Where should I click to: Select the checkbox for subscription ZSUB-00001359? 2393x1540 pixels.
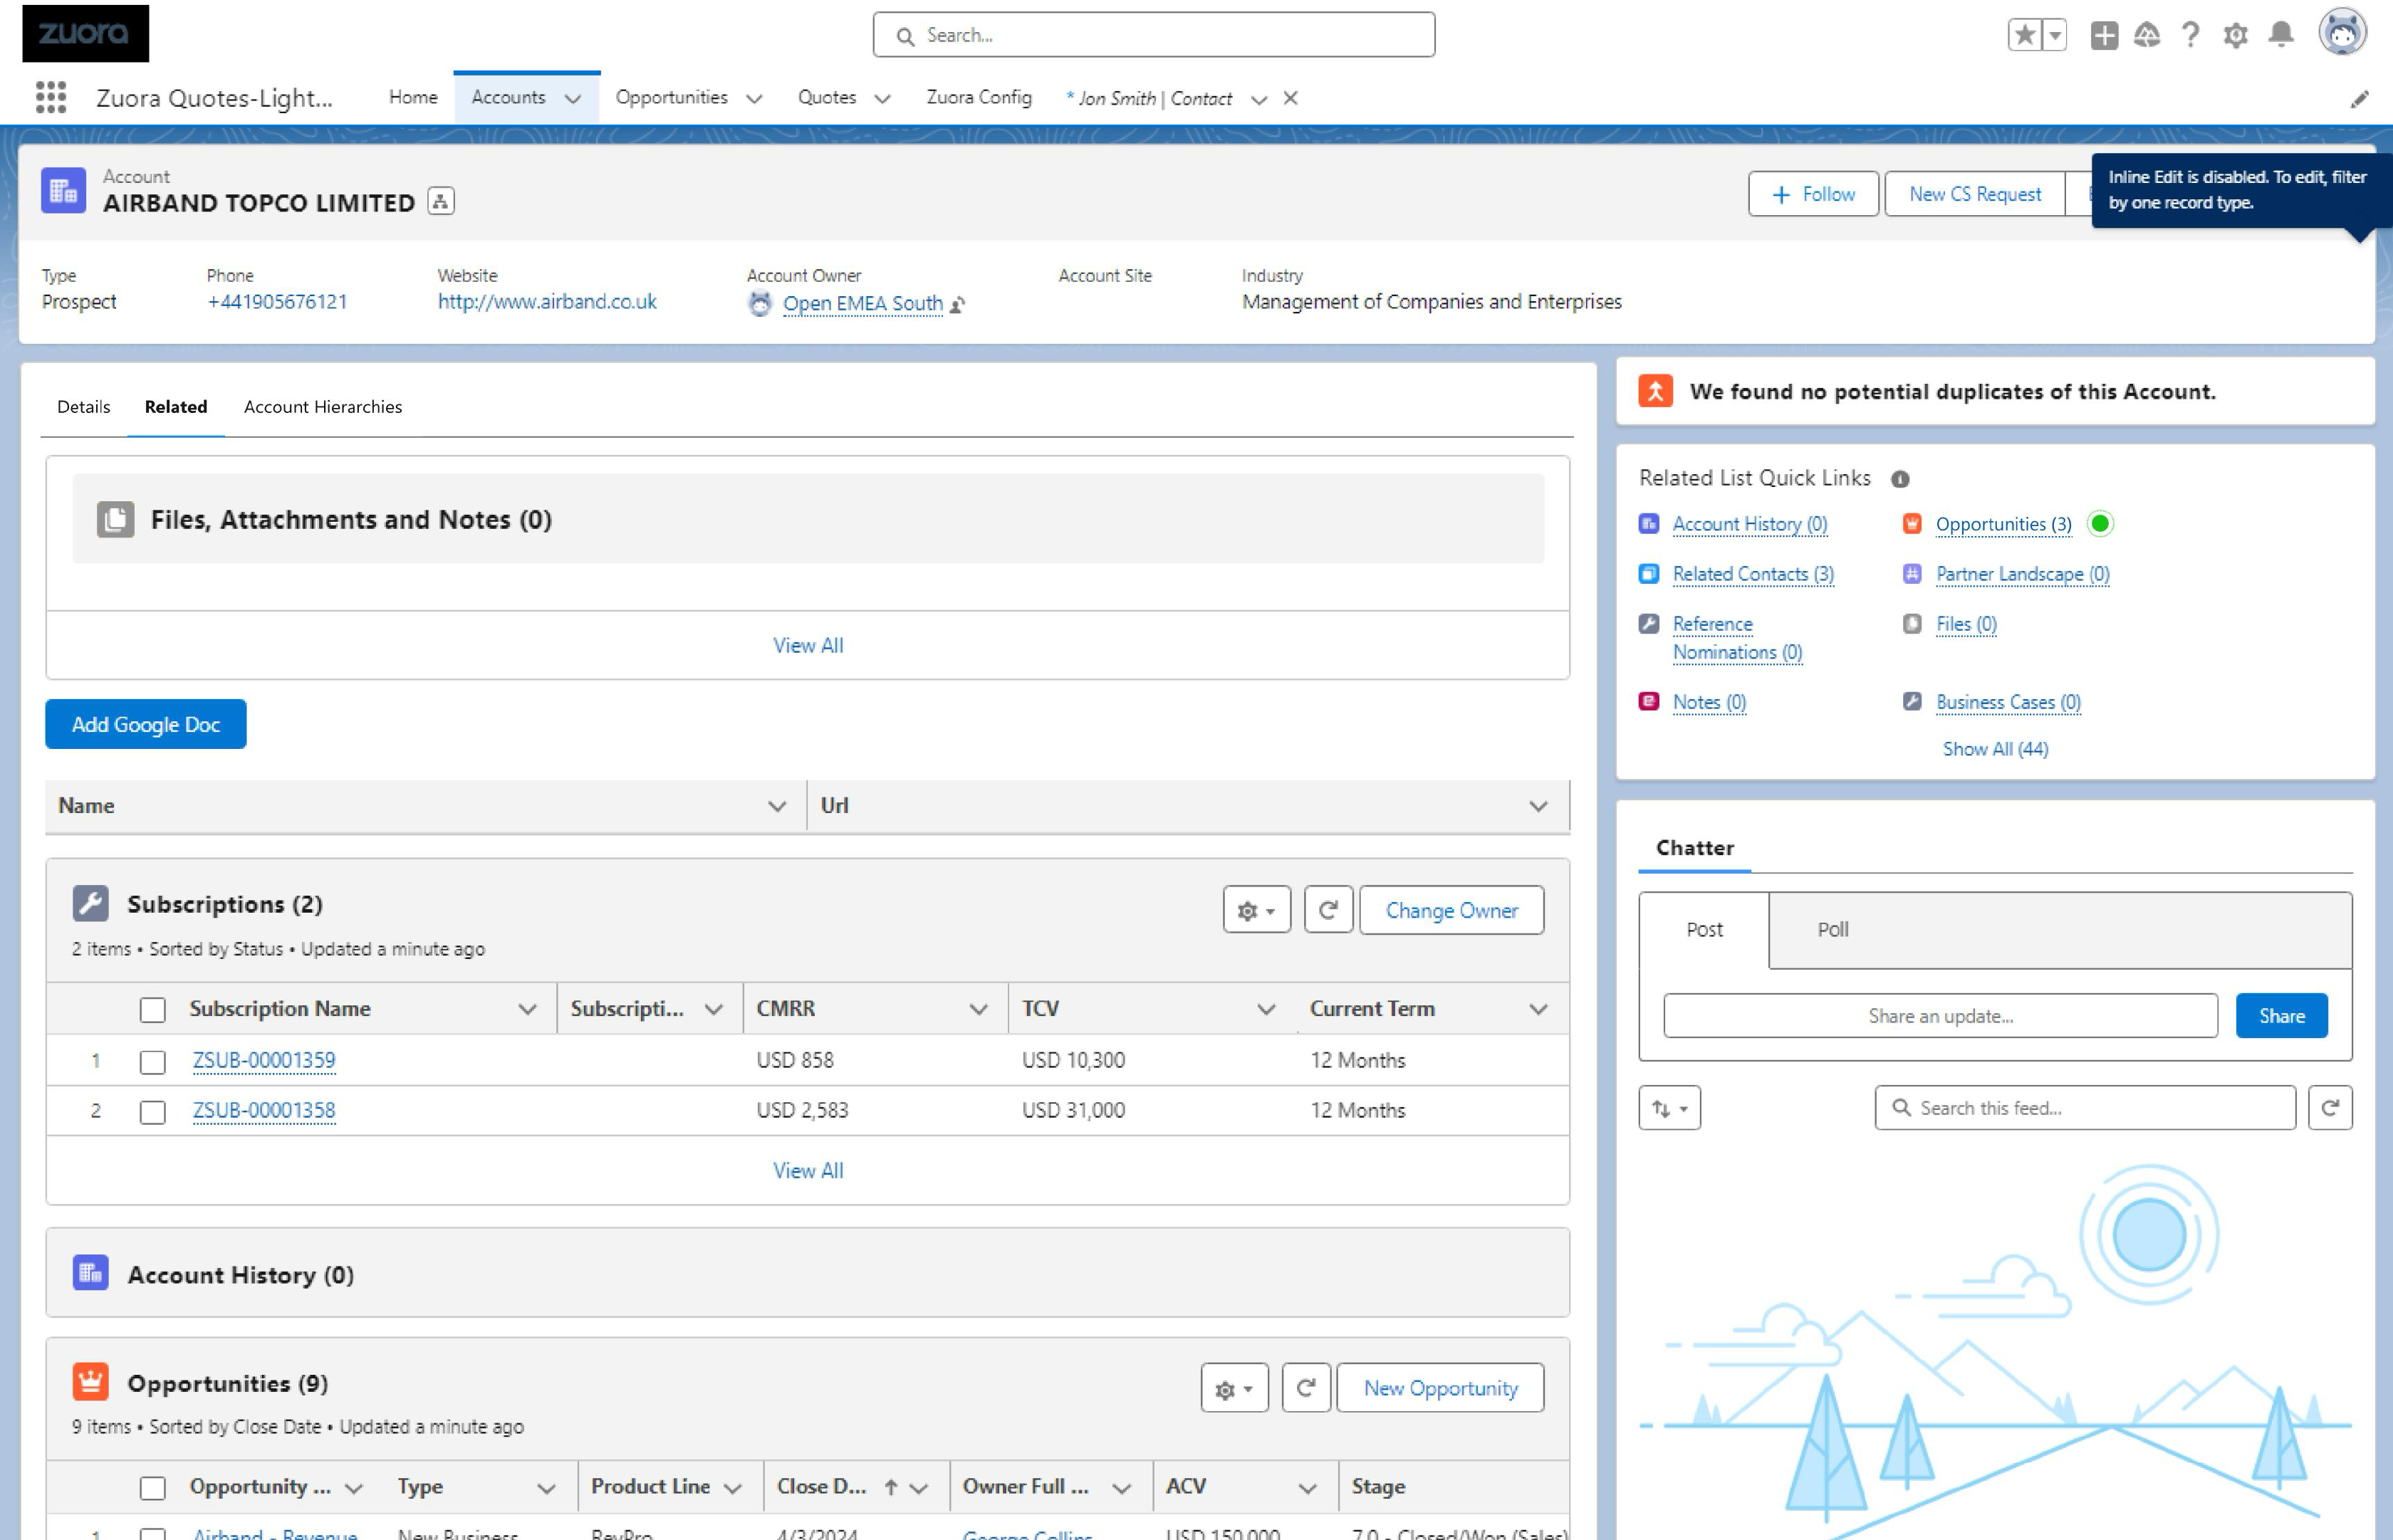click(x=152, y=1061)
